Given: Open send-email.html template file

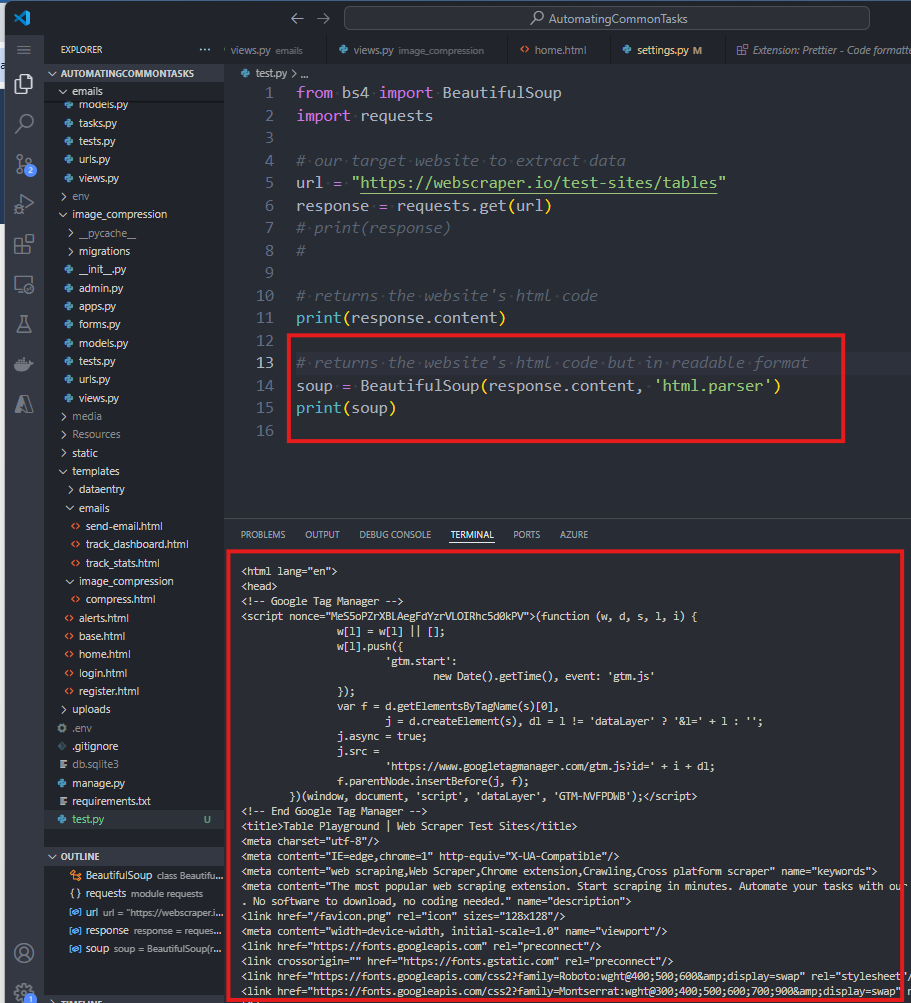Looking at the screenshot, I should pyautogui.click(x=134, y=526).
